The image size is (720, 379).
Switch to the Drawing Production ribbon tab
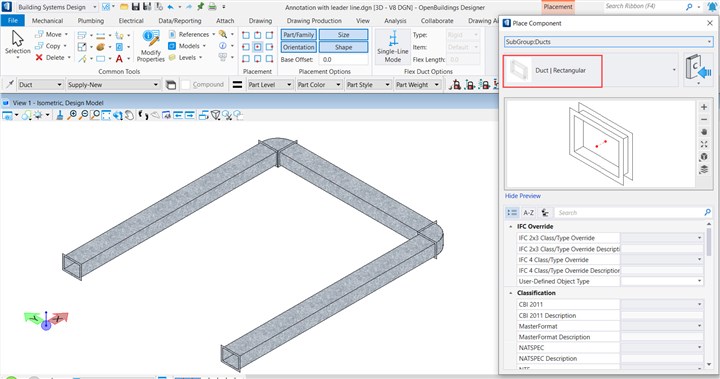314,21
